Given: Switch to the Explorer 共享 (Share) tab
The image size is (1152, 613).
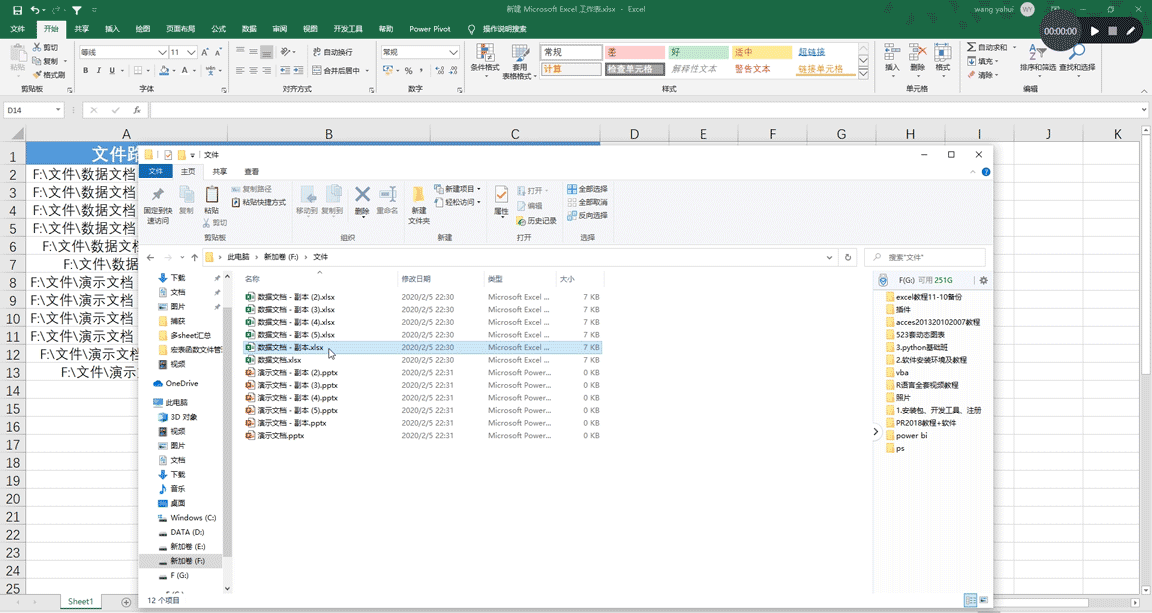Looking at the screenshot, I should (220, 171).
